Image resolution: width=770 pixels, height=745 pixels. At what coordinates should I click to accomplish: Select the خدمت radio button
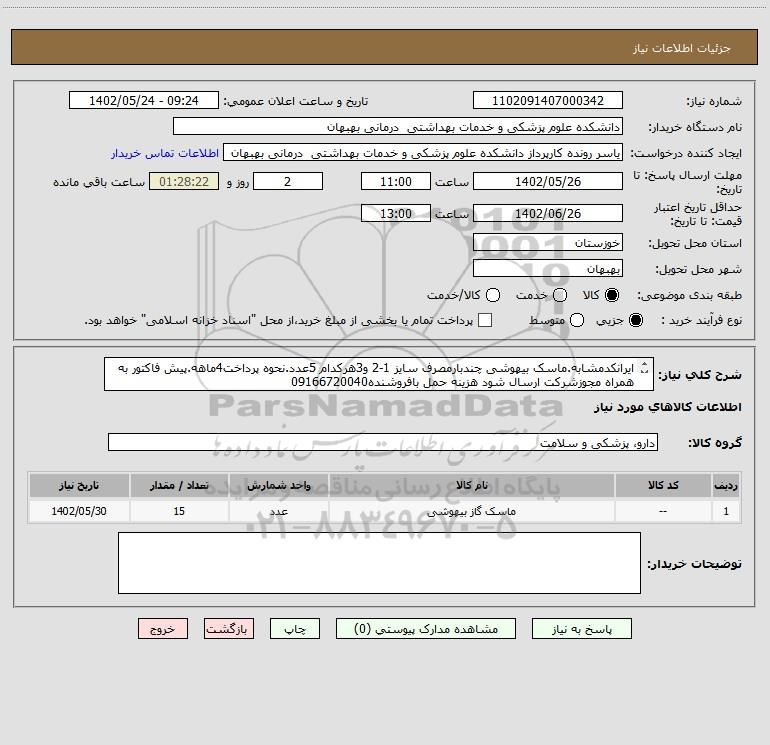coord(560,295)
